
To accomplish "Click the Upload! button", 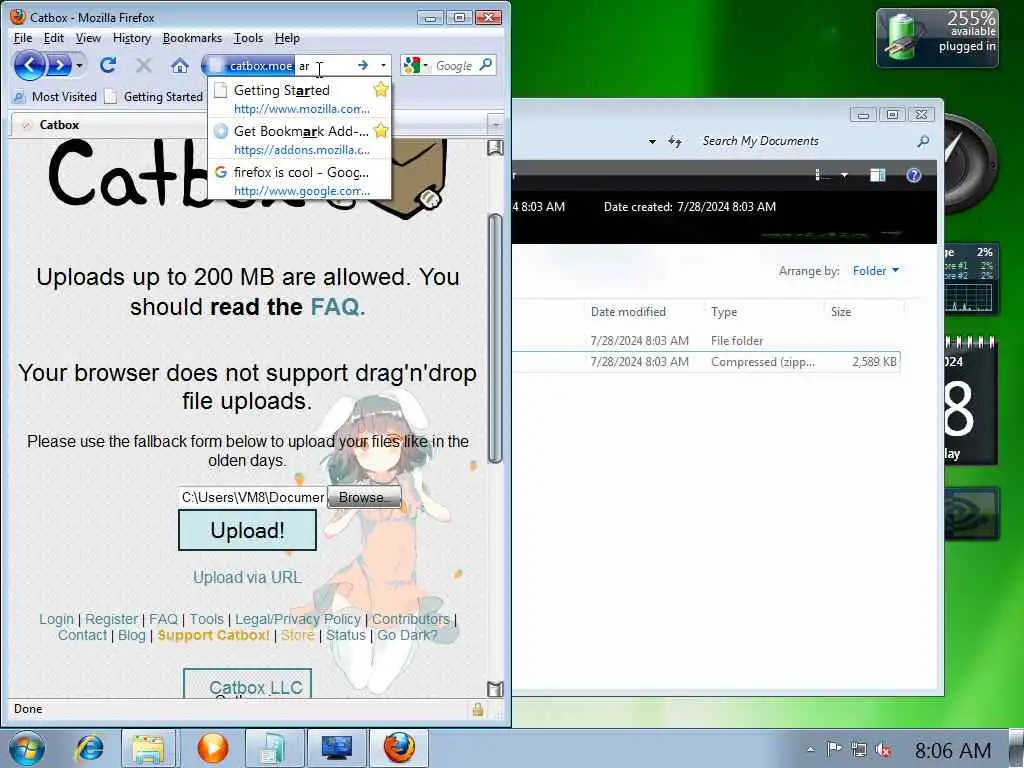I will click(x=248, y=530).
